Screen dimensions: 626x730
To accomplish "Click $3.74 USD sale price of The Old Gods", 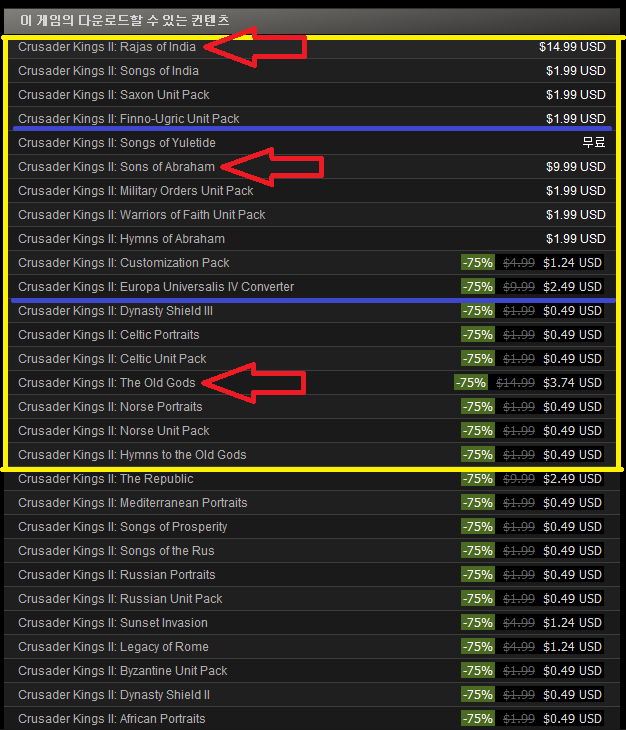I will [572, 383].
